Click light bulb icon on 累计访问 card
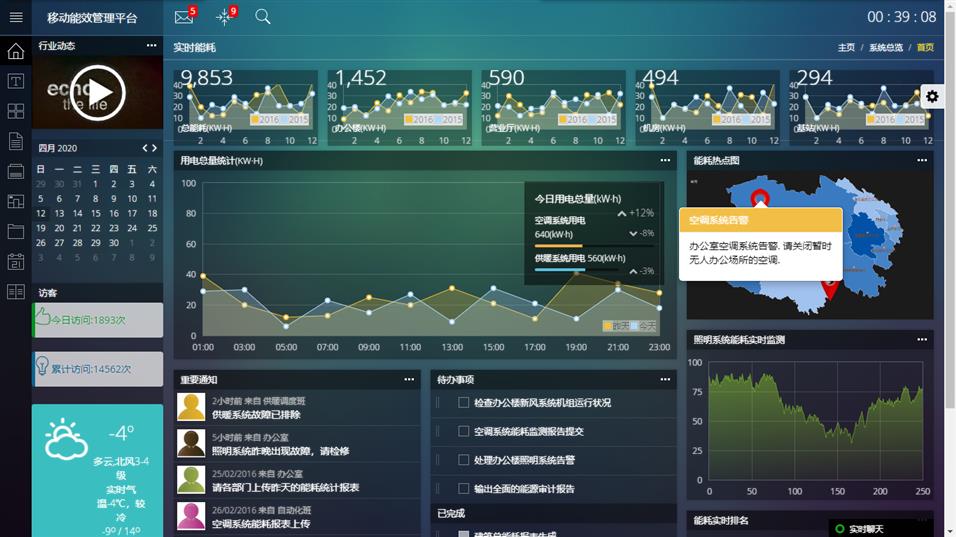Image resolution: width=956 pixels, height=537 pixels. [x=42, y=365]
